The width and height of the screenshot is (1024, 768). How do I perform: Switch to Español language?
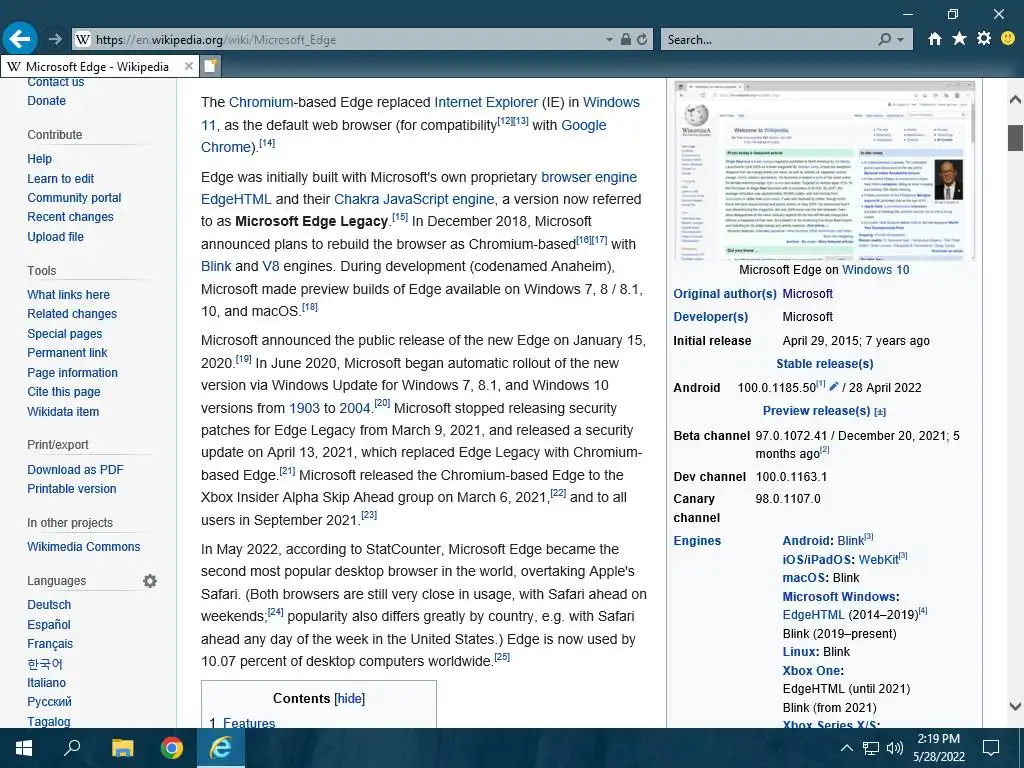pos(49,624)
